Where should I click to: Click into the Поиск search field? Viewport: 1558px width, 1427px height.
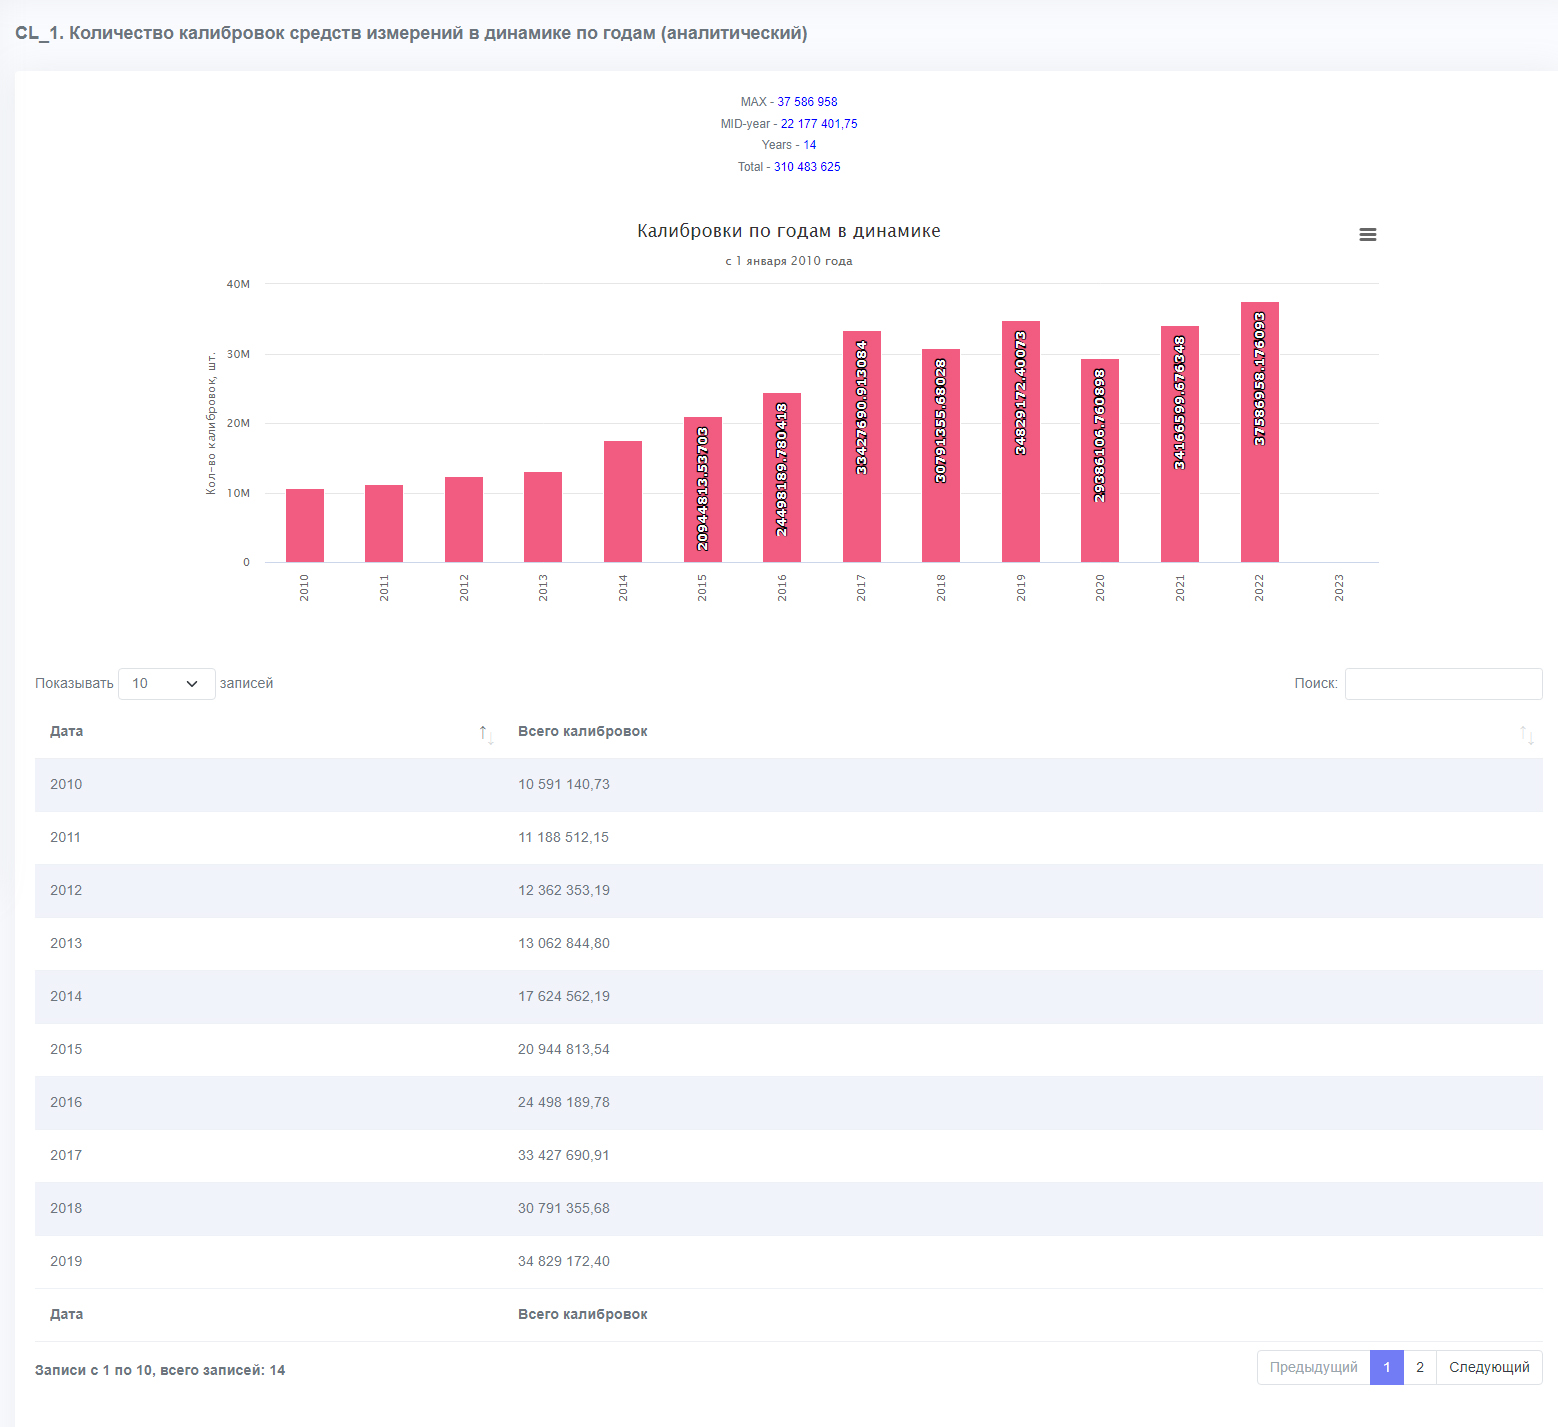pos(1443,684)
